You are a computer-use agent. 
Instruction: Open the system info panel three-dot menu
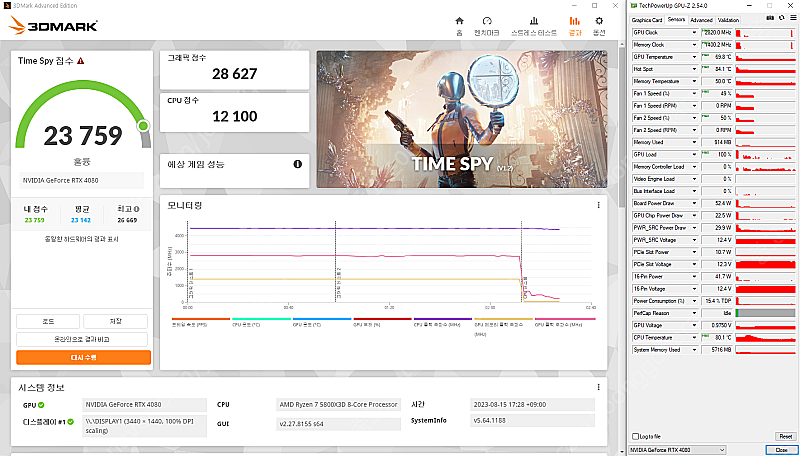coord(598,387)
